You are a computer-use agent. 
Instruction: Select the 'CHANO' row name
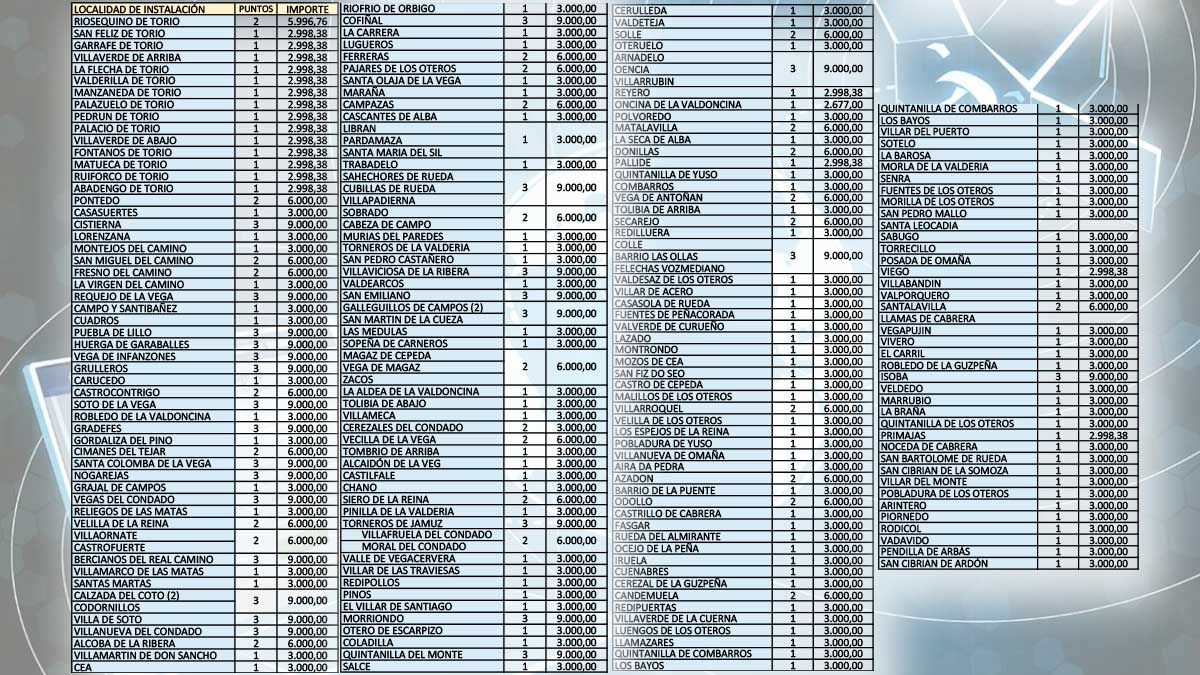[x=361, y=487]
